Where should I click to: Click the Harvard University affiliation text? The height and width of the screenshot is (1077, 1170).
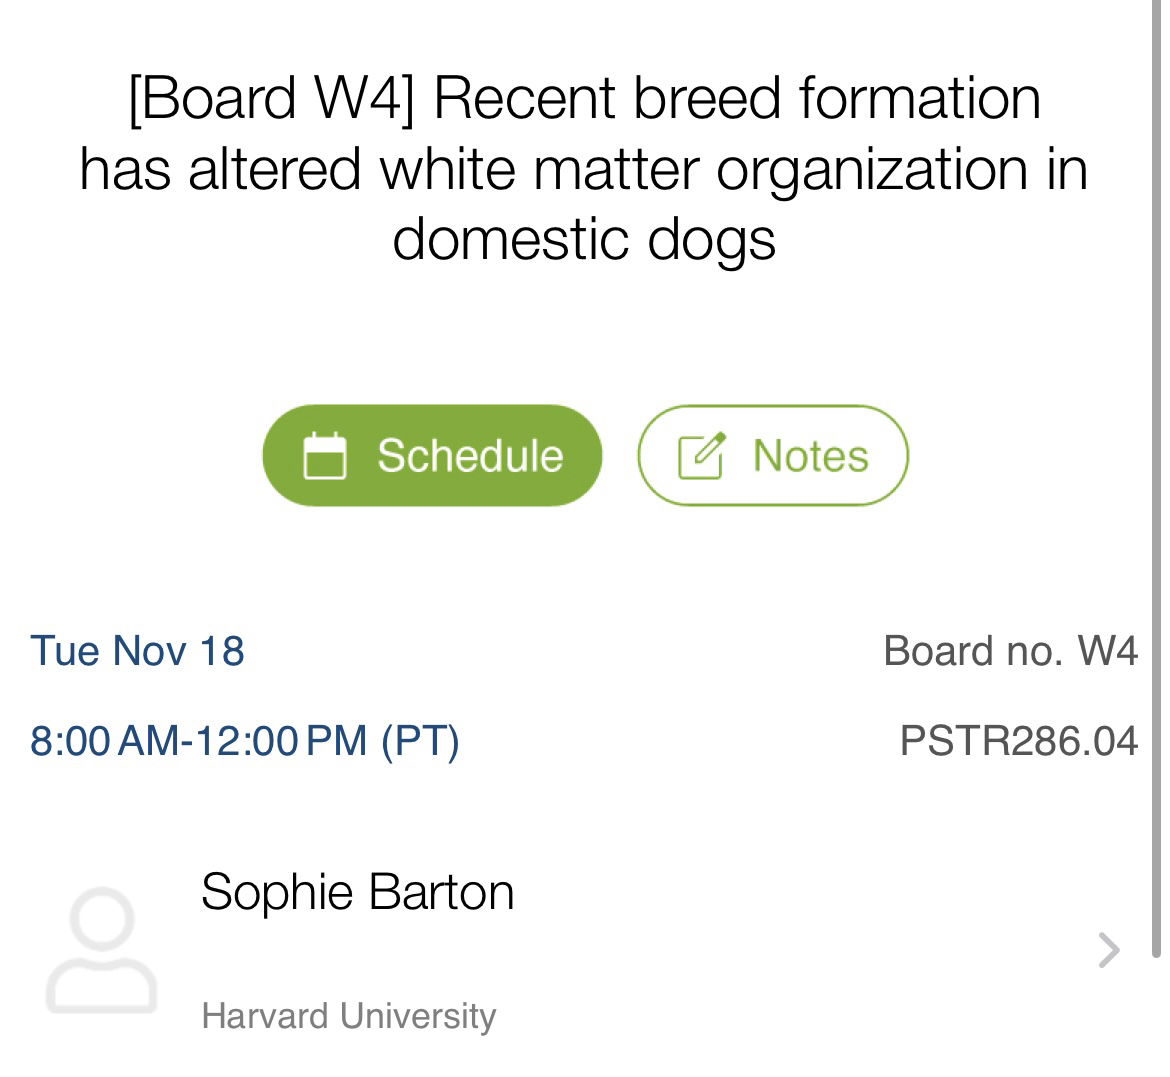pyautogui.click(x=348, y=1016)
